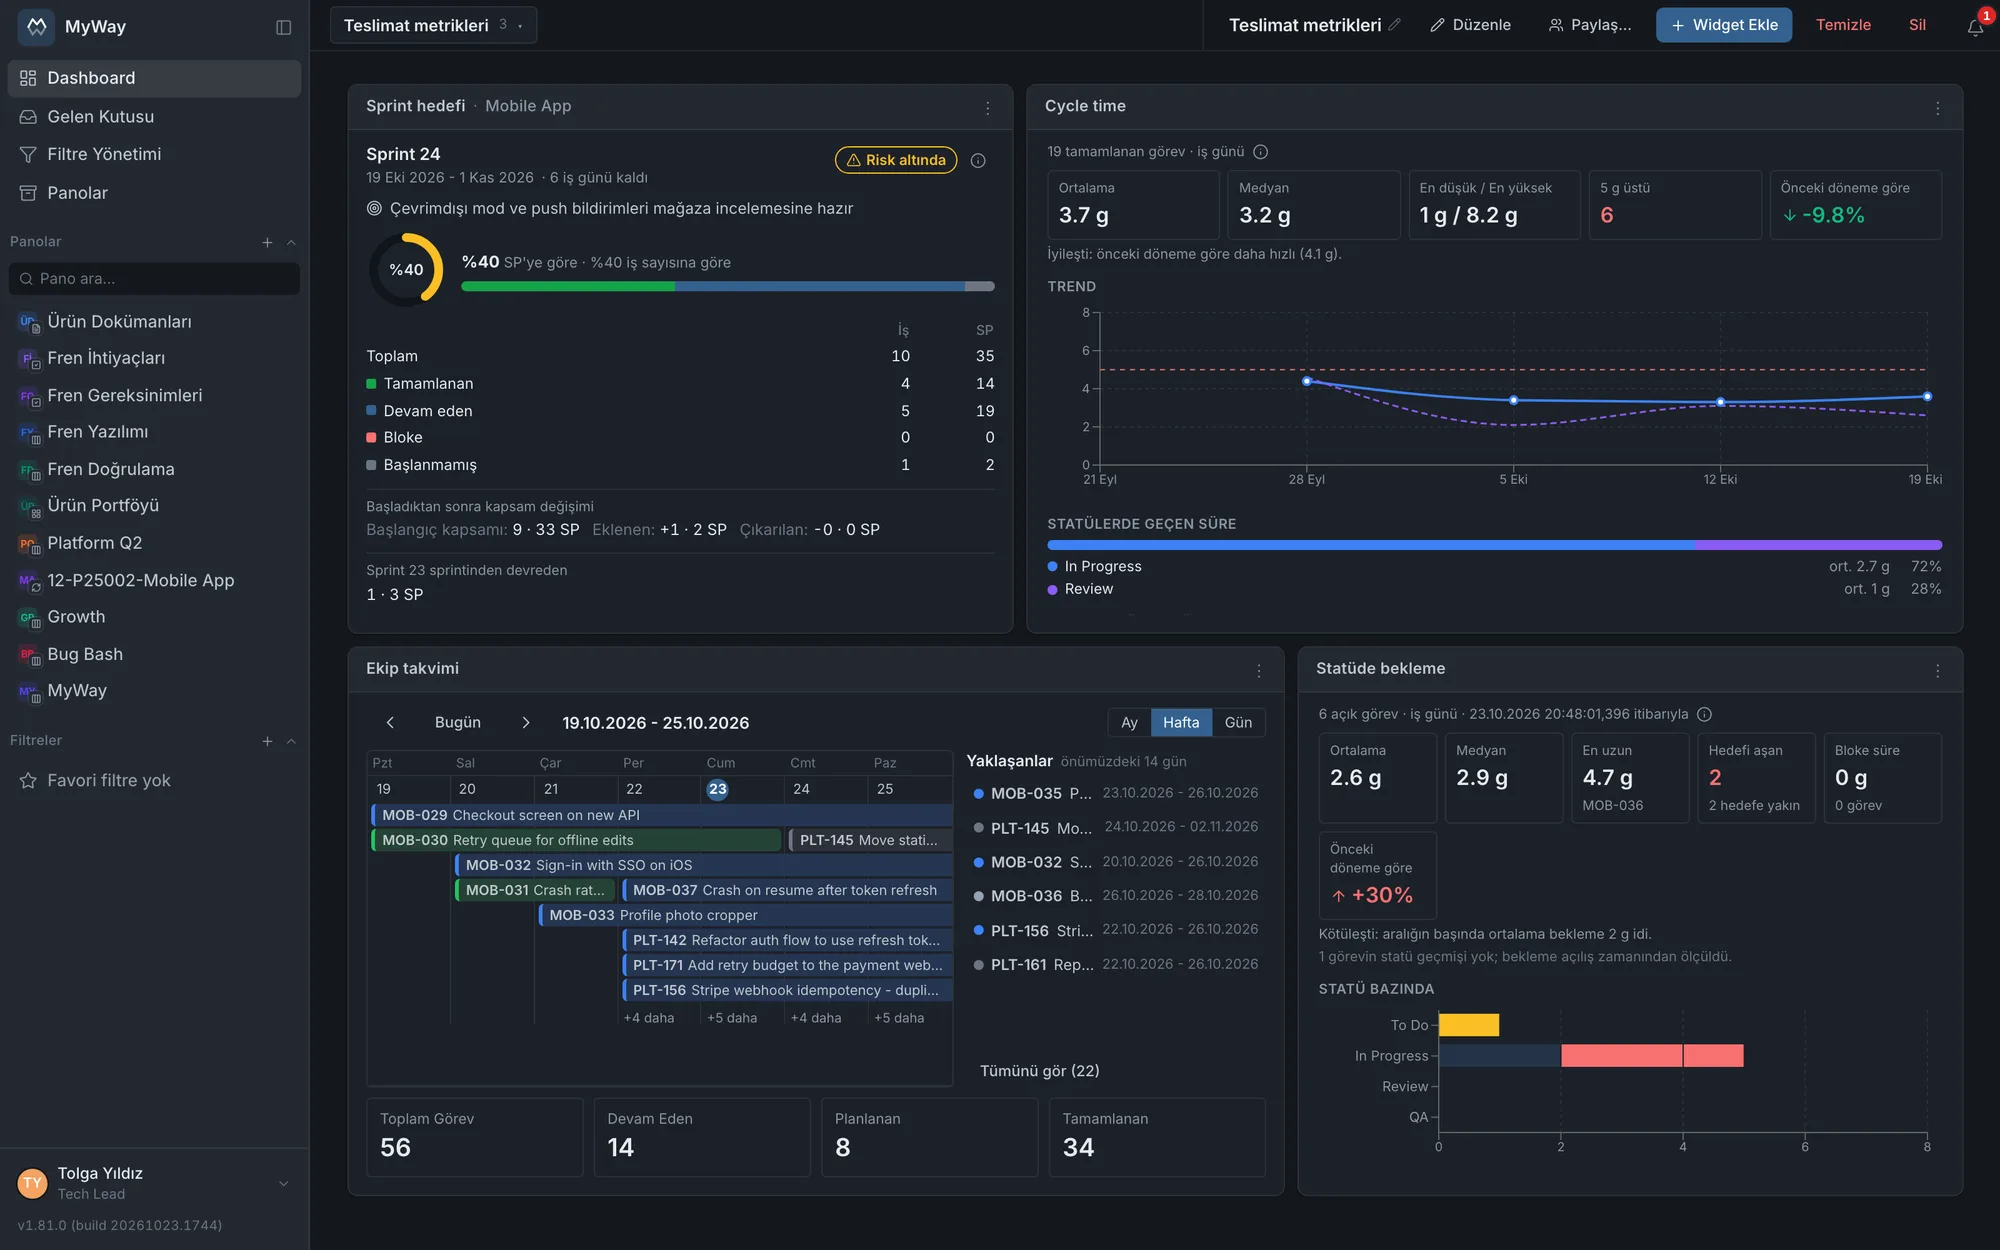2000x1250 pixels.
Task: Open MOB-029 Checkout screen calendar event
Action: point(661,815)
